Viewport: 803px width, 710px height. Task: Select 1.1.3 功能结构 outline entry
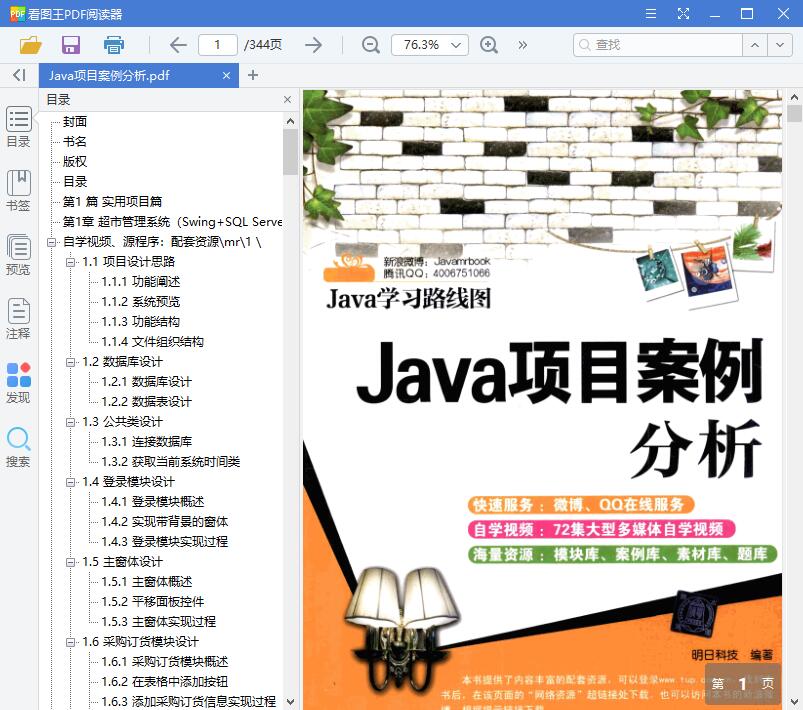coord(141,322)
